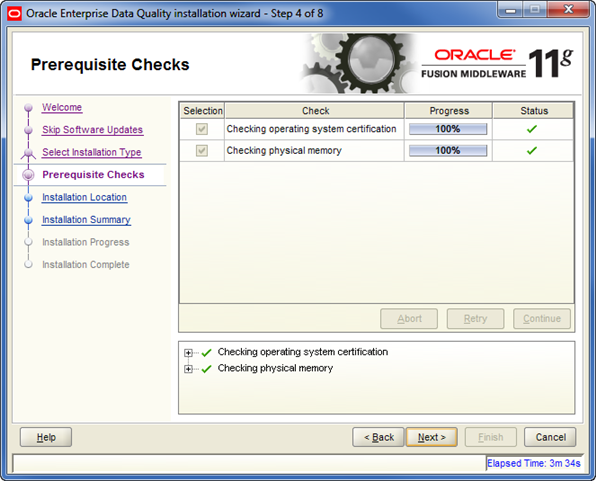Select 'Checking operating system certification' tree row
Screen dimensions: 596x481
click(x=303, y=352)
